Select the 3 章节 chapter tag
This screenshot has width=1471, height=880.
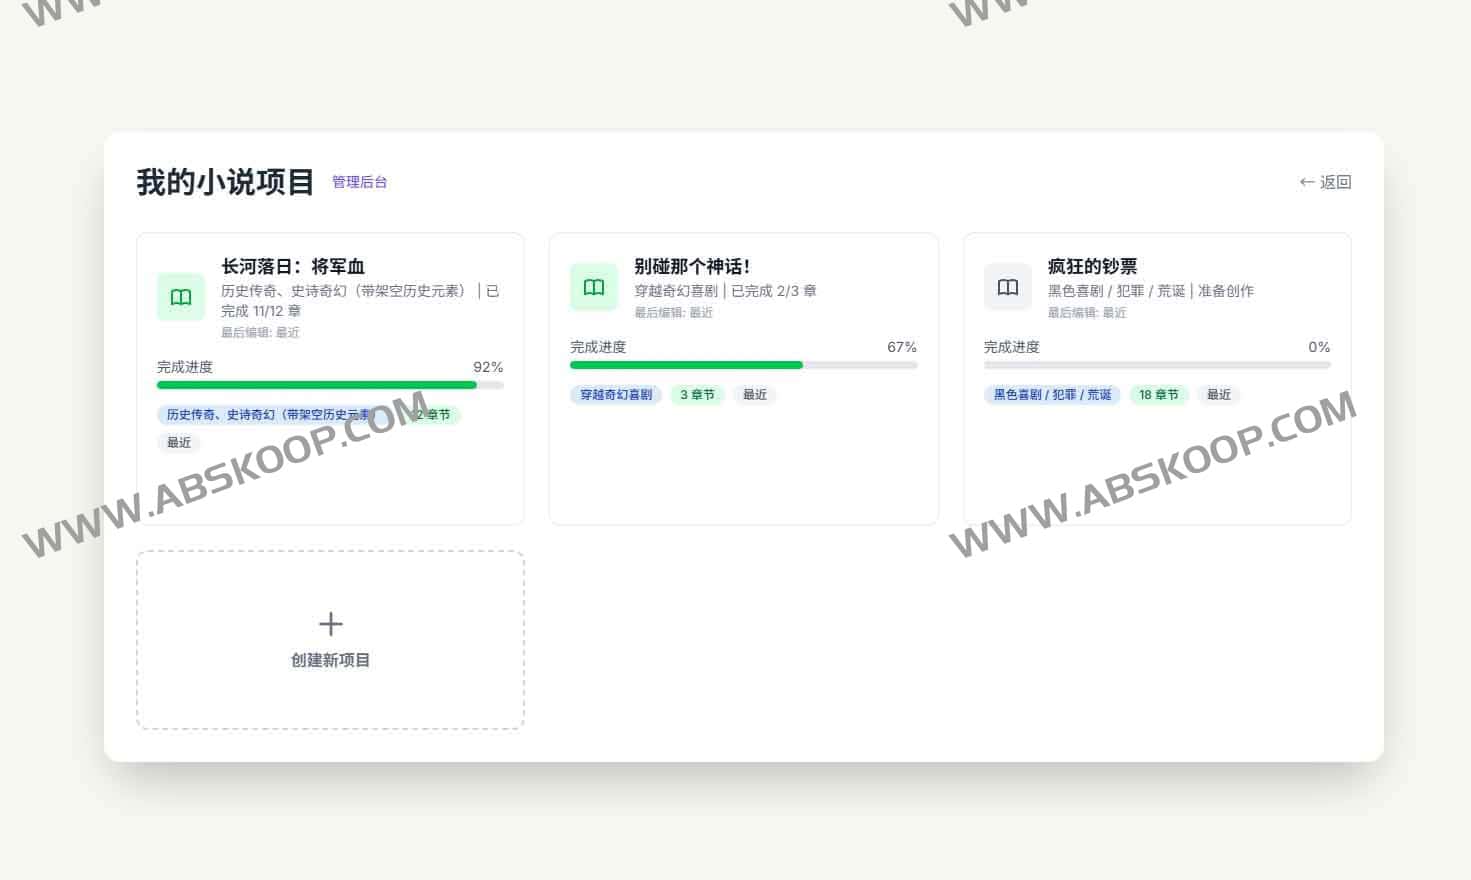[697, 395]
